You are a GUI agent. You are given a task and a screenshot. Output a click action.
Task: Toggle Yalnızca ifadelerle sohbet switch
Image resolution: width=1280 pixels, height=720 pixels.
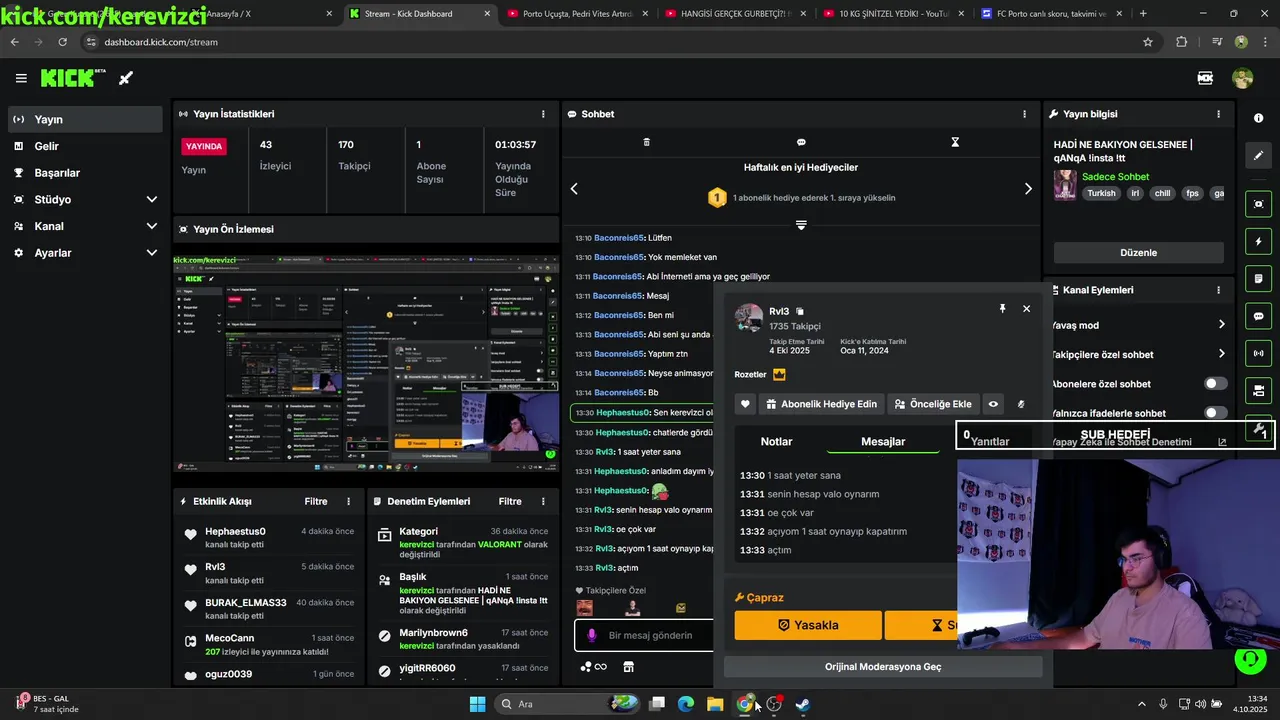(x=1215, y=413)
